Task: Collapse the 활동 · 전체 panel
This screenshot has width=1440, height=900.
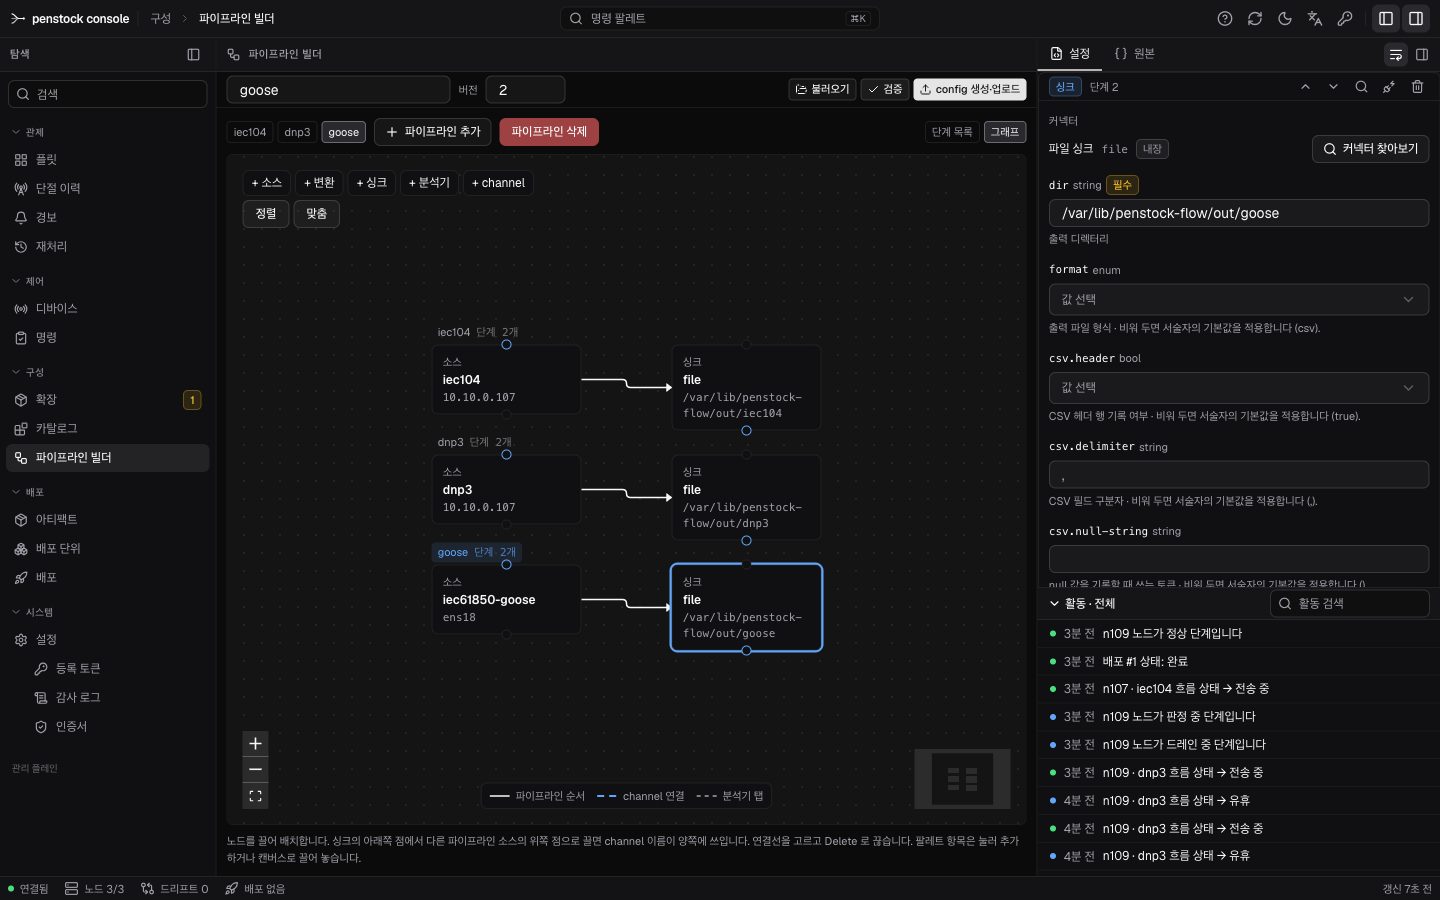Action: tap(1082, 604)
